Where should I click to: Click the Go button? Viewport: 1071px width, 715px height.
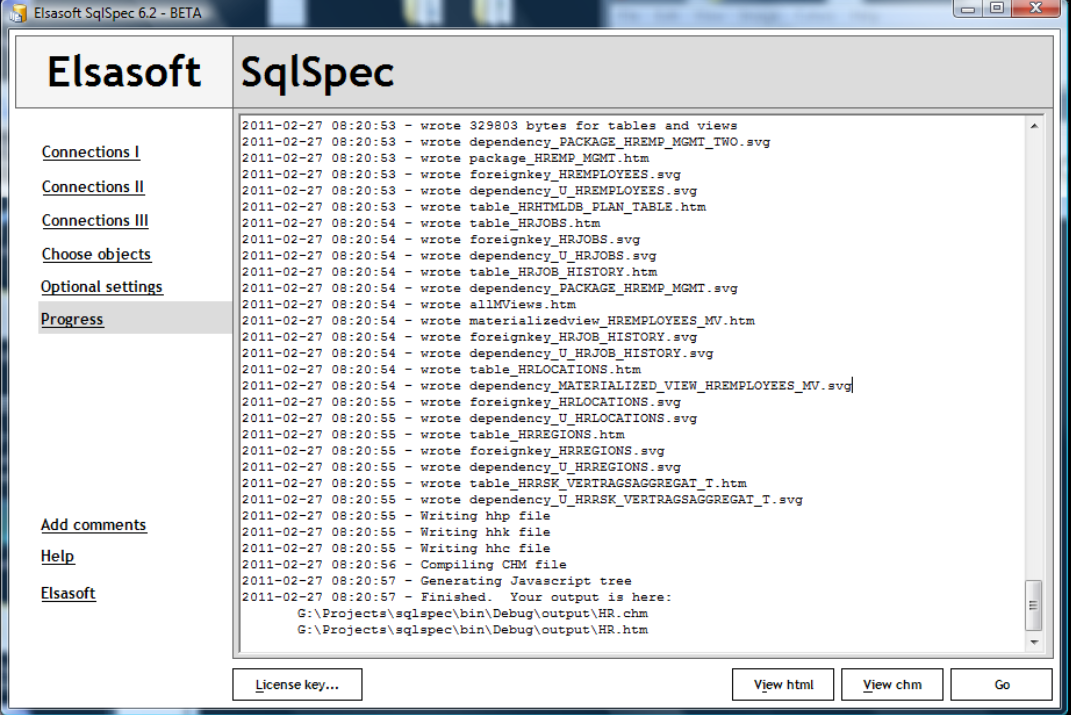(x=1001, y=684)
